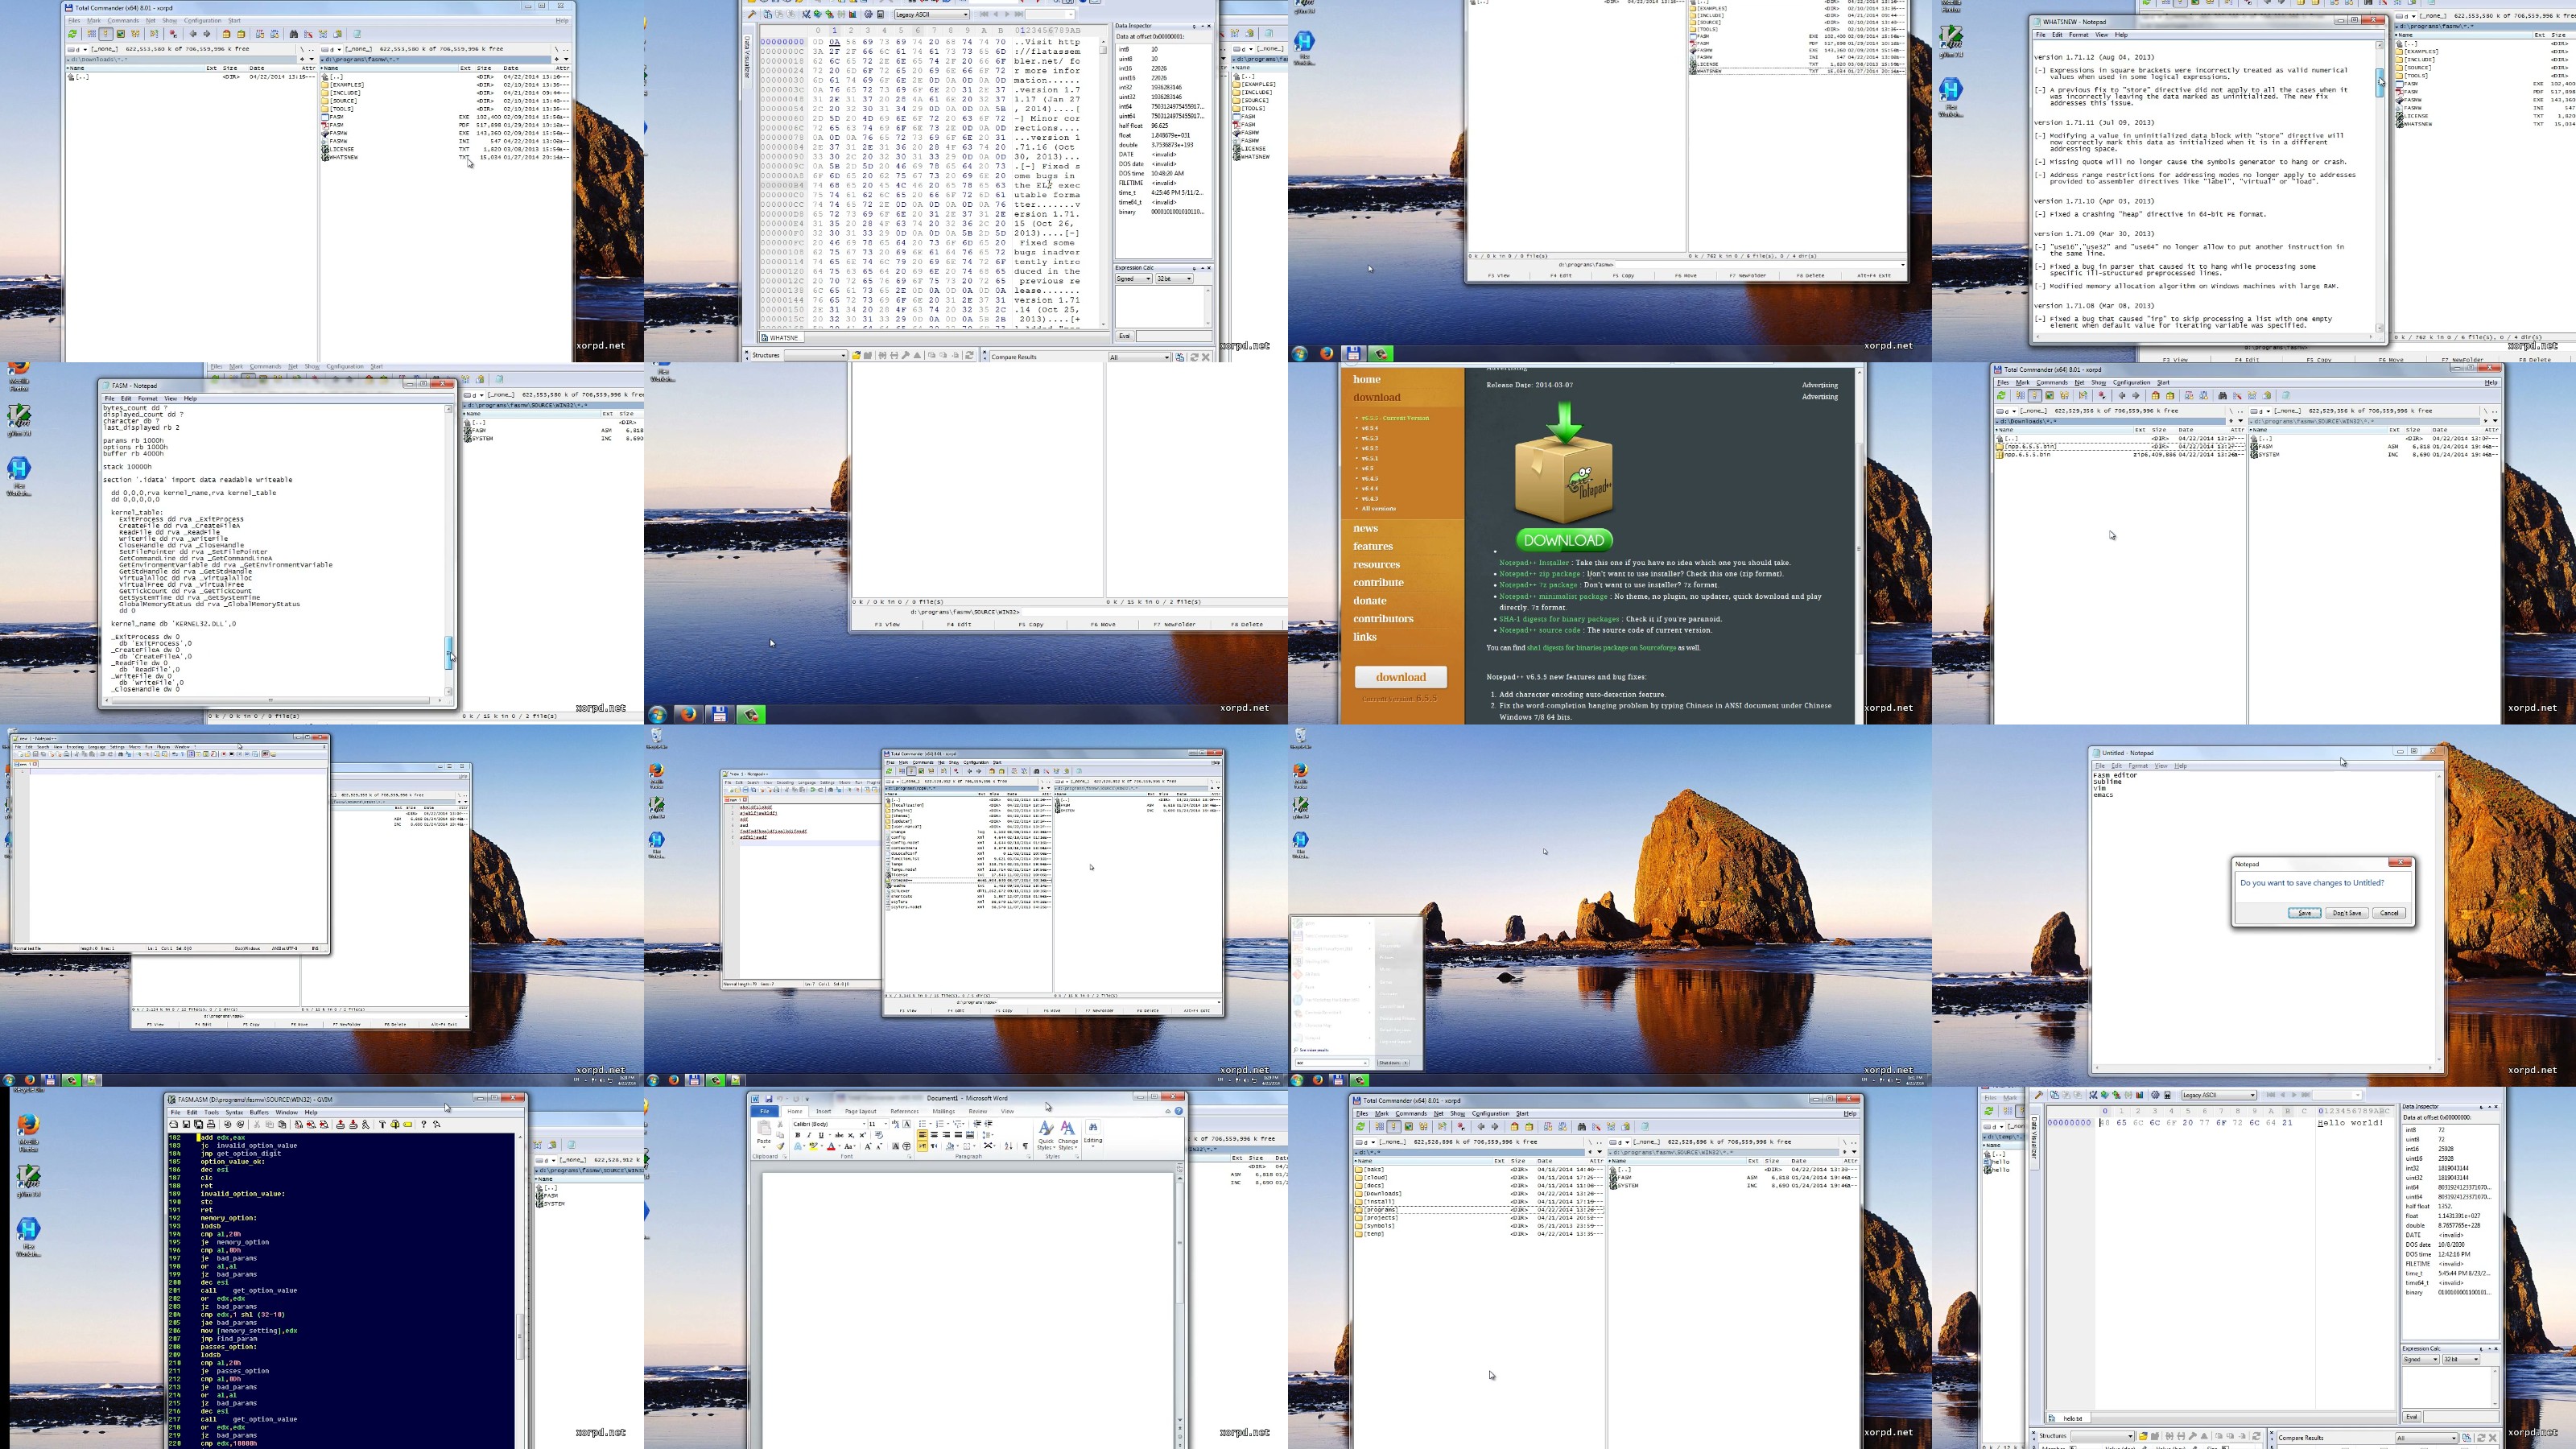Click Firefox taskbar icon under the open Start menu
Image resolution: width=2576 pixels, height=1449 pixels.
[x=1318, y=1081]
